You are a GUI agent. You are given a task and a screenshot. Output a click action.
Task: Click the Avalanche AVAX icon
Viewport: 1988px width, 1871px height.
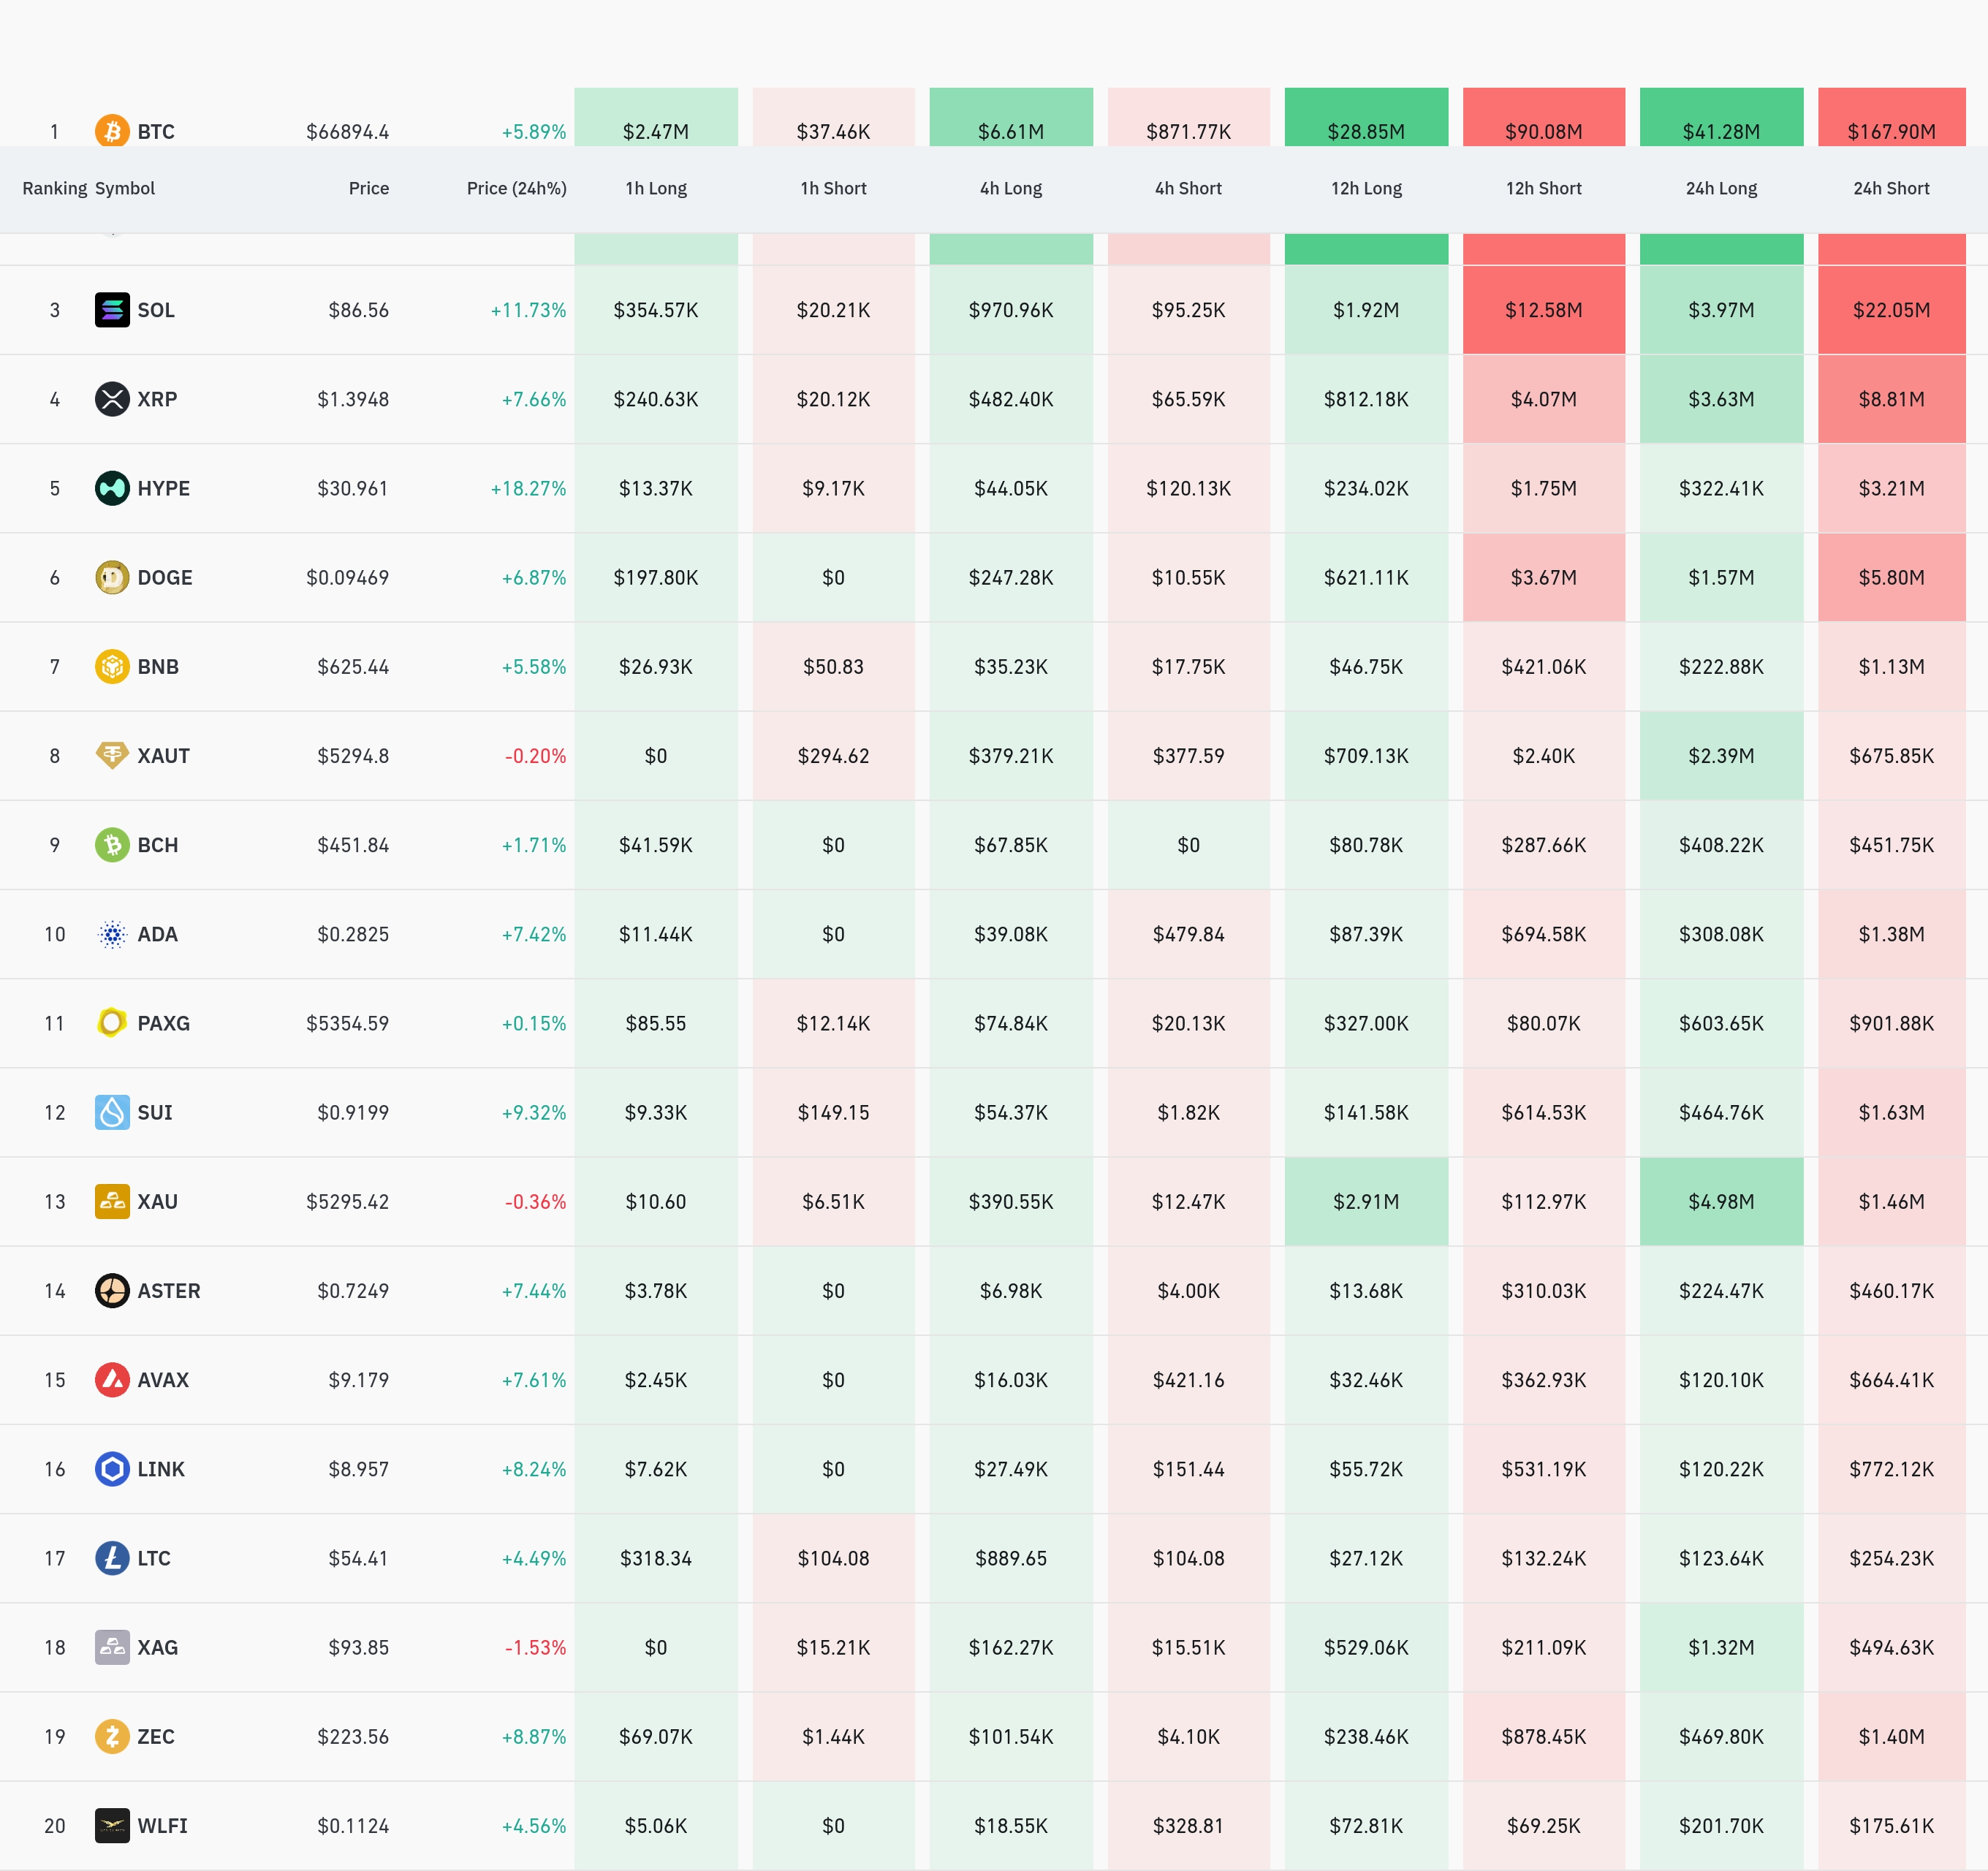point(112,1380)
